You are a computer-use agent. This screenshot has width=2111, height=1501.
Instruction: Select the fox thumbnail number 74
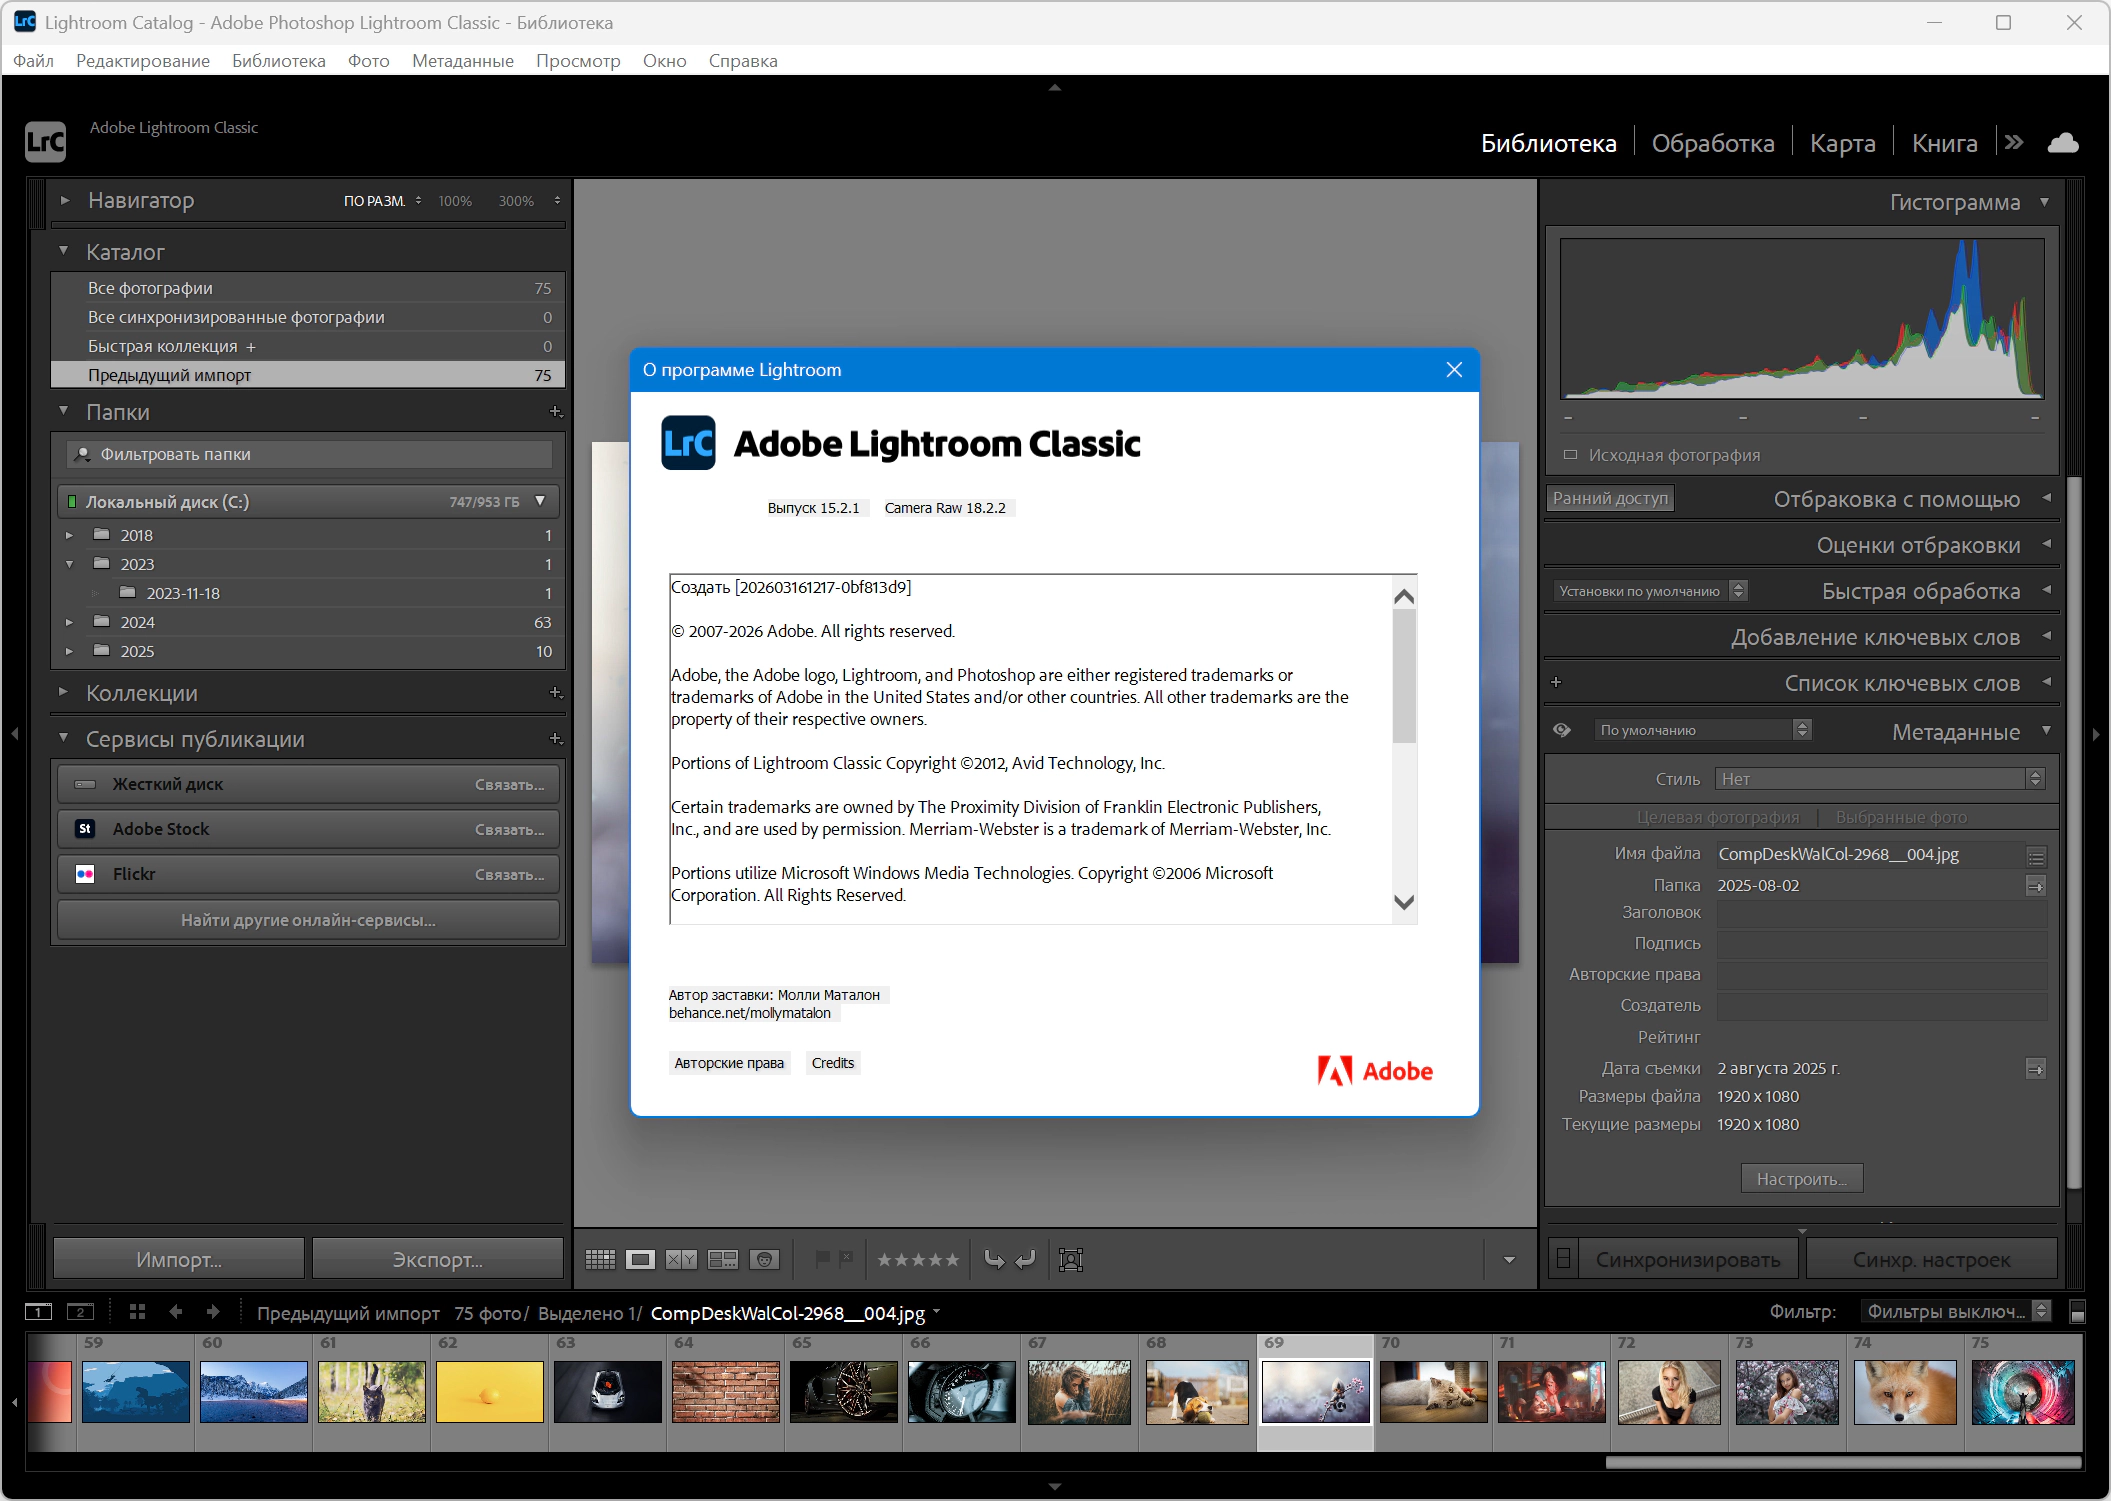pos(1904,1391)
